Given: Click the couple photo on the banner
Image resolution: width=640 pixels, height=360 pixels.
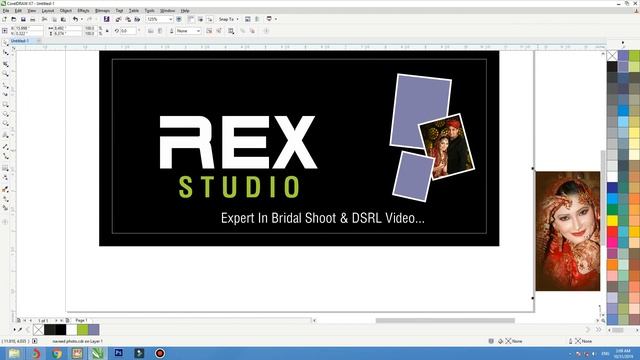Looking at the screenshot, I should 447,147.
